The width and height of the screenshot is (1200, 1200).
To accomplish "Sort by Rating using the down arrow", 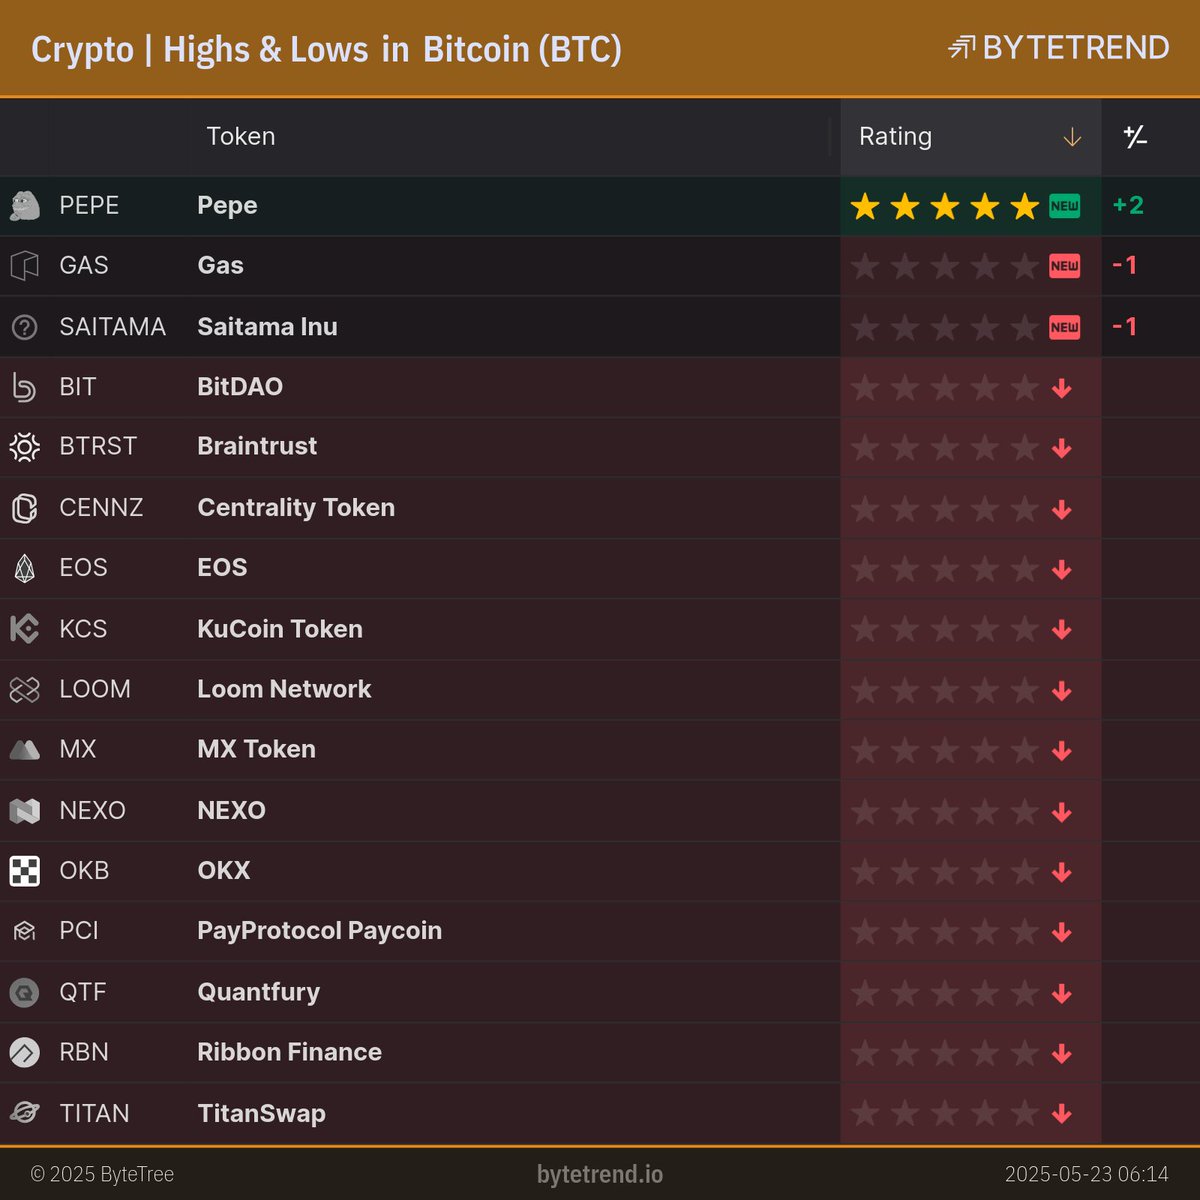I will (1072, 137).
